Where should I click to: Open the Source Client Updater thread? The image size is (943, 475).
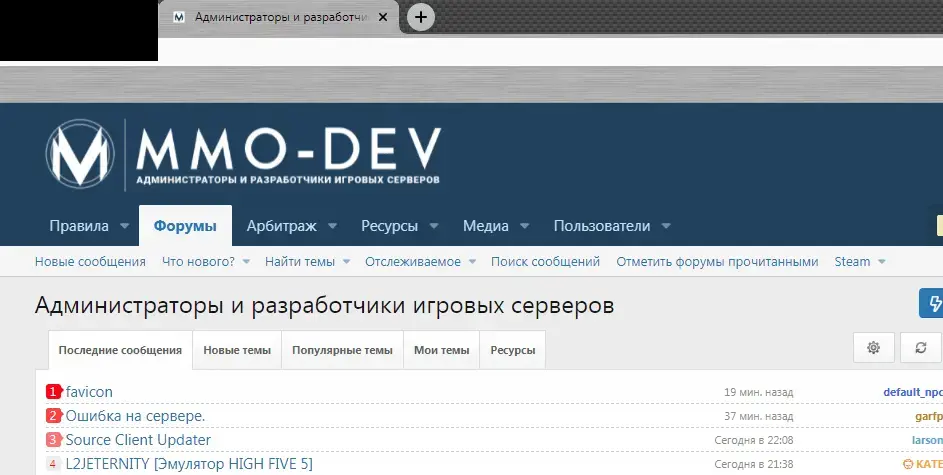click(x=138, y=440)
